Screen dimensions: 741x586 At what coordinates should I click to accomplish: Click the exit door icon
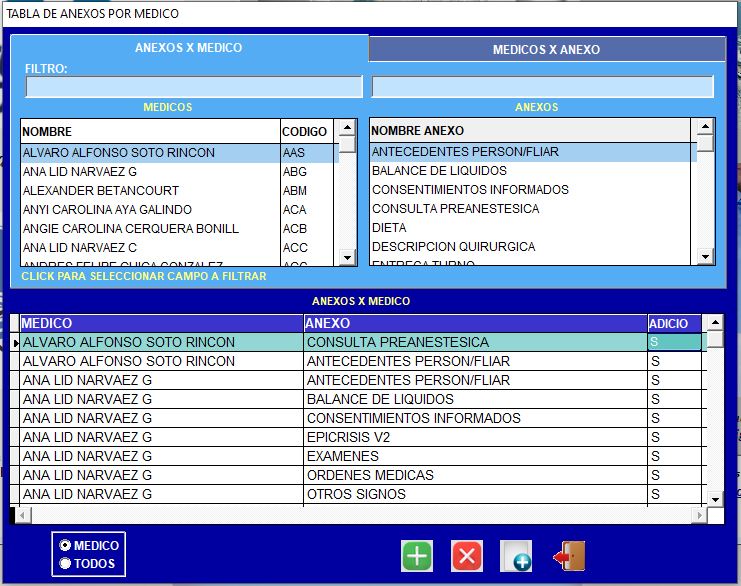569,556
